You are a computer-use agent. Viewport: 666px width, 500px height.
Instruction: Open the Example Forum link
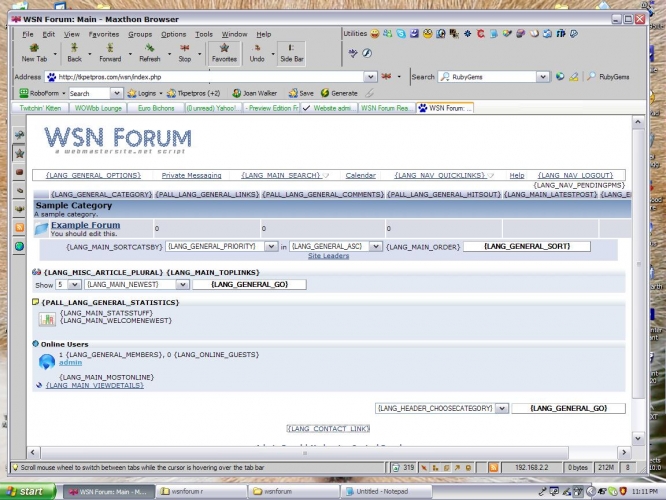tap(85, 225)
